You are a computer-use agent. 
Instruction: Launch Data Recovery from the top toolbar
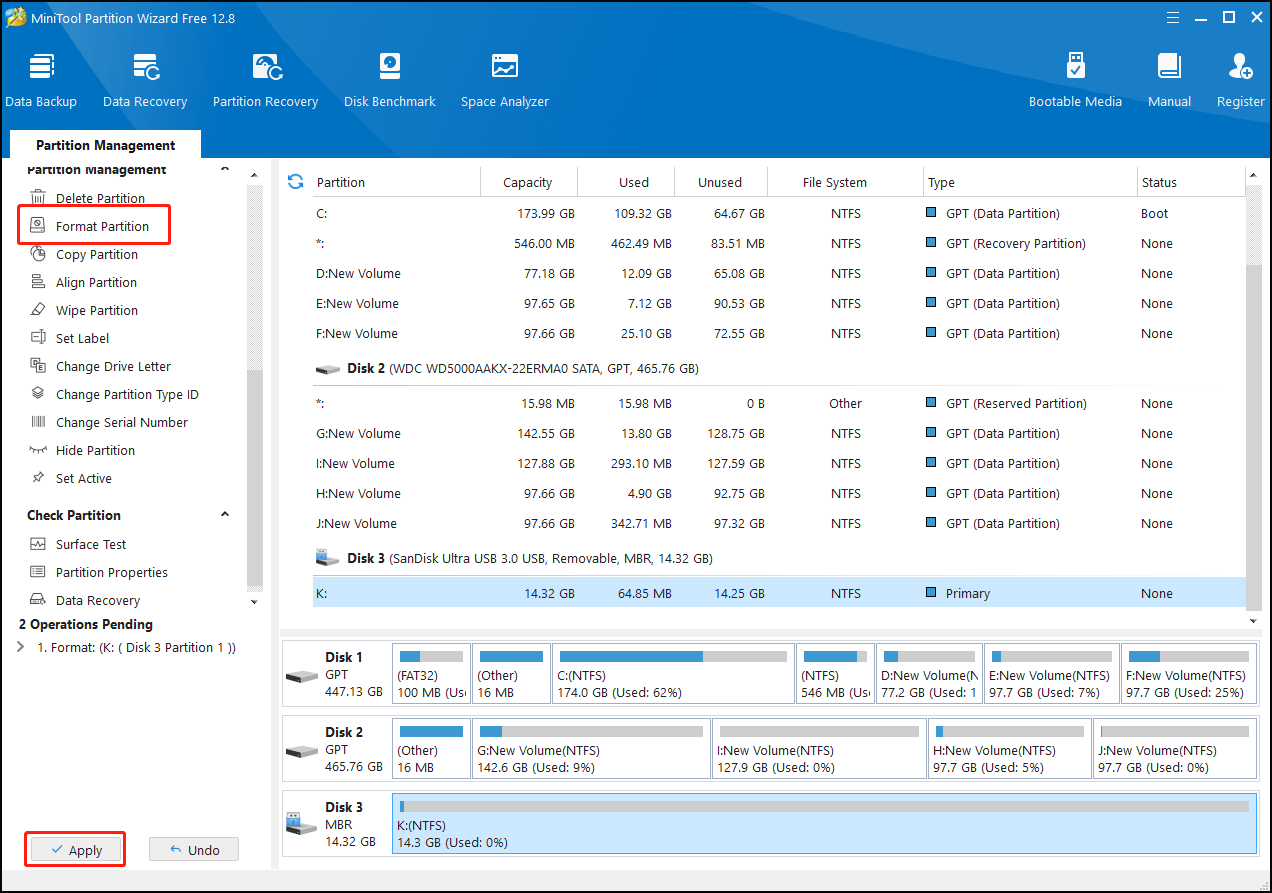tap(145, 80)
